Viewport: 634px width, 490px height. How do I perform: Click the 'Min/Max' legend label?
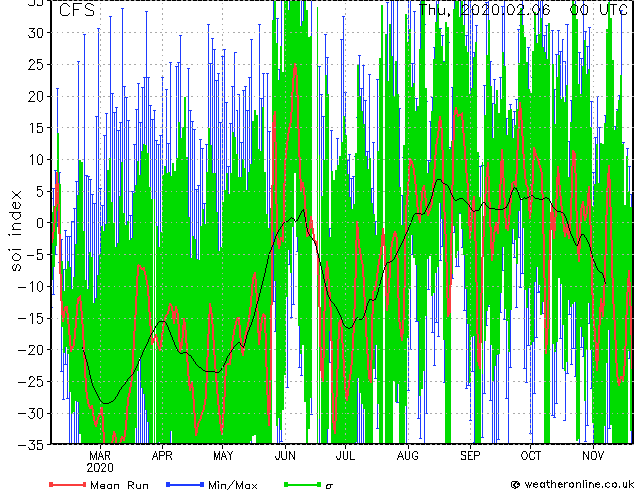(x=233, y=485)
